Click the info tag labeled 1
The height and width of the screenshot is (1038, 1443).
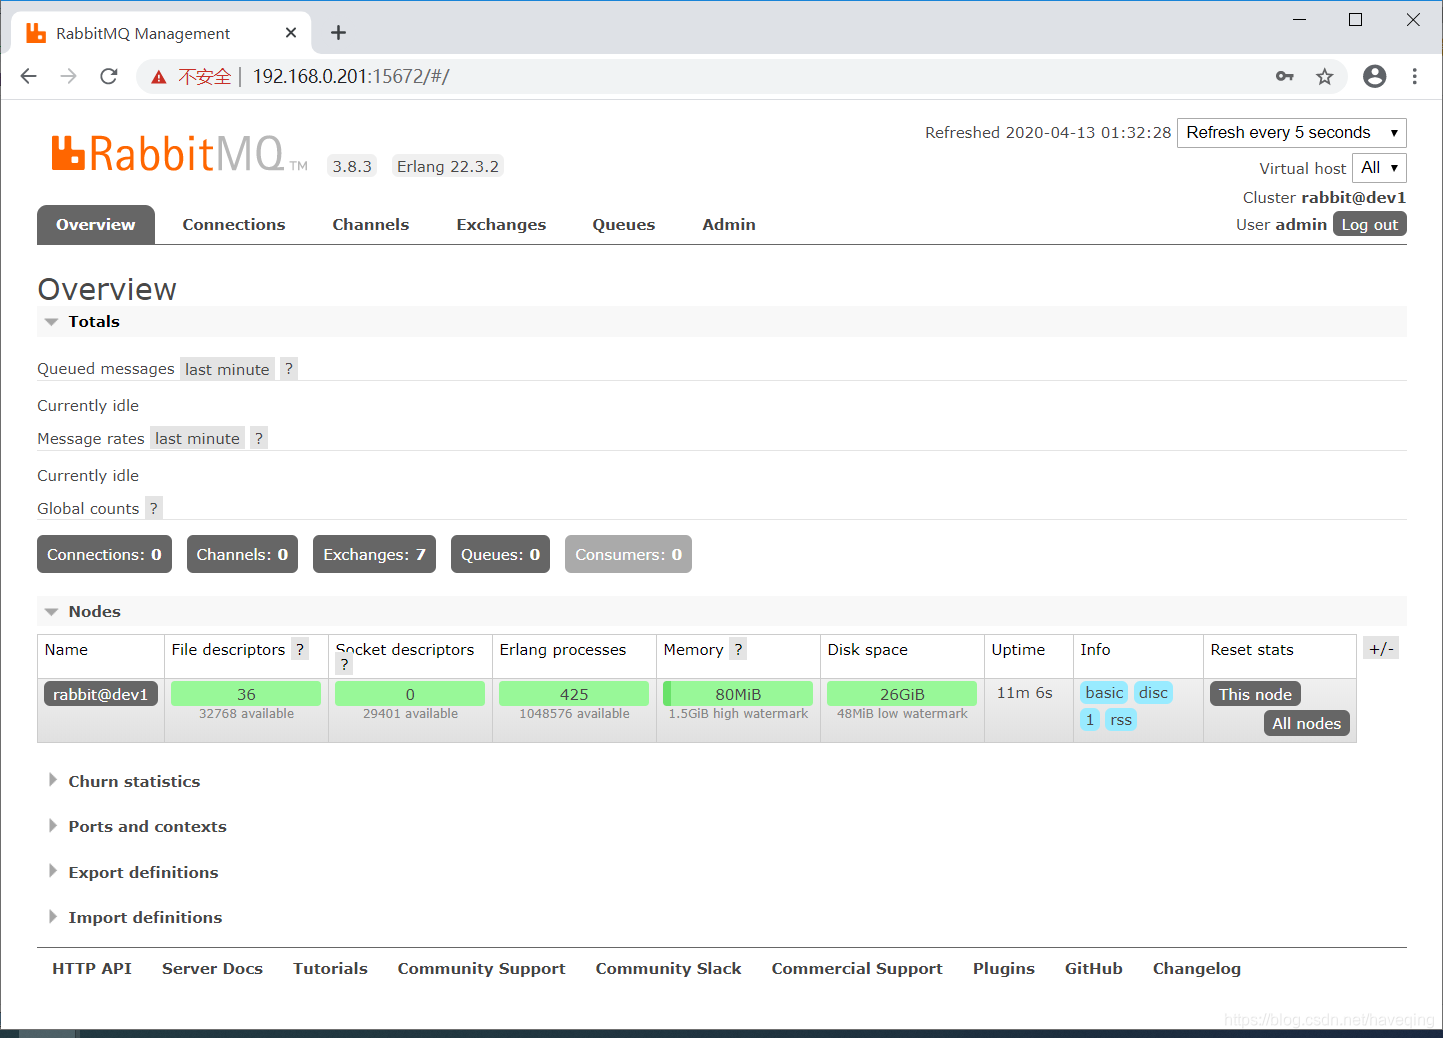click(x=1090, y=720)
